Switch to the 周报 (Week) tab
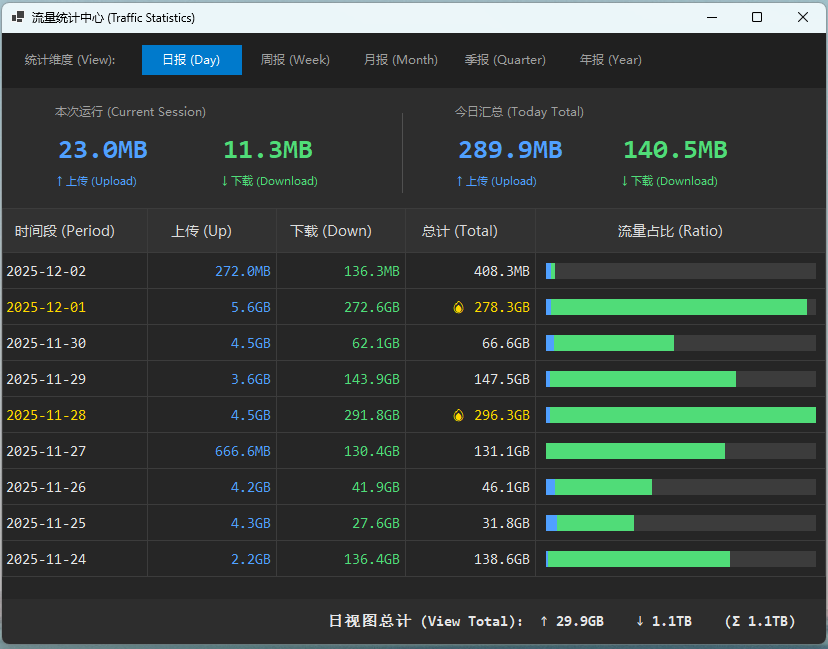 point(295,60)
